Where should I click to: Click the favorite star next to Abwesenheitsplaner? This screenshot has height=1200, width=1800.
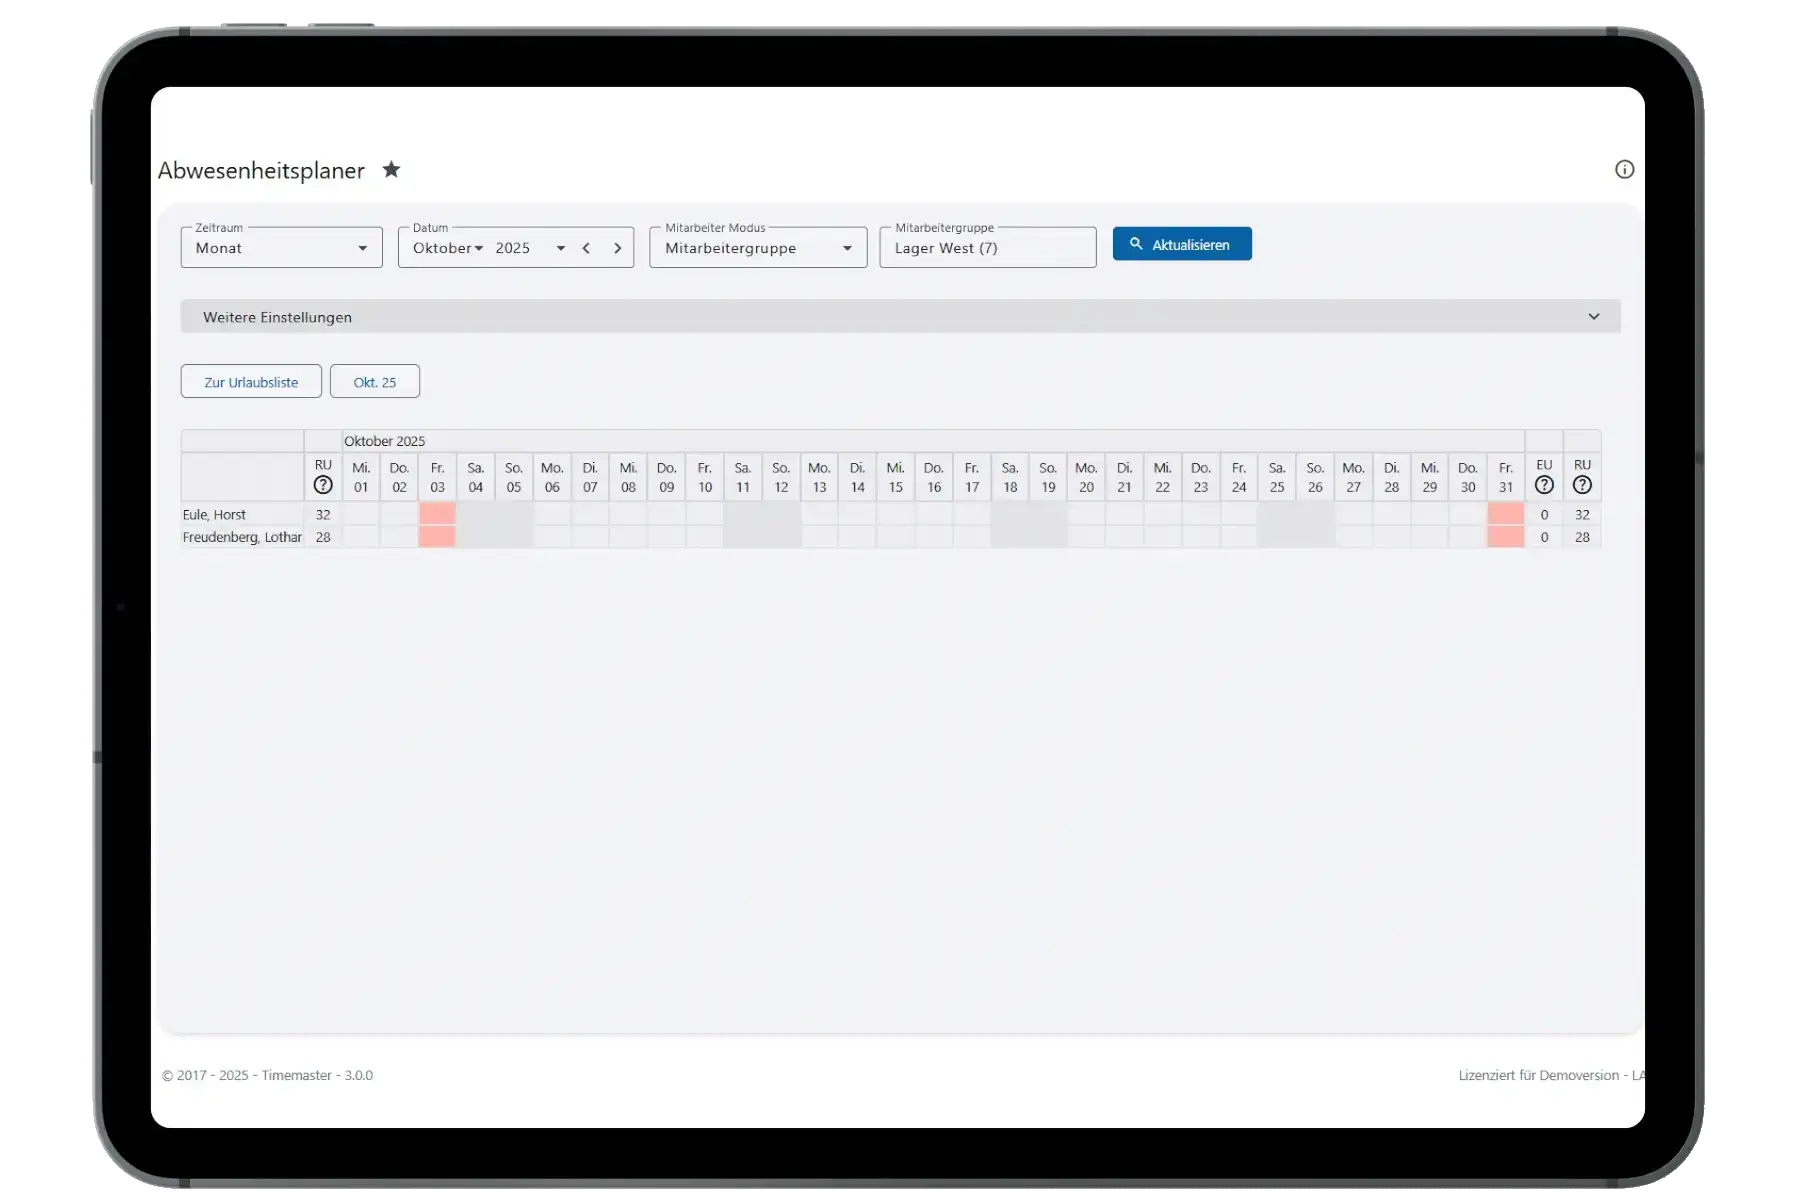pos(391,170)
